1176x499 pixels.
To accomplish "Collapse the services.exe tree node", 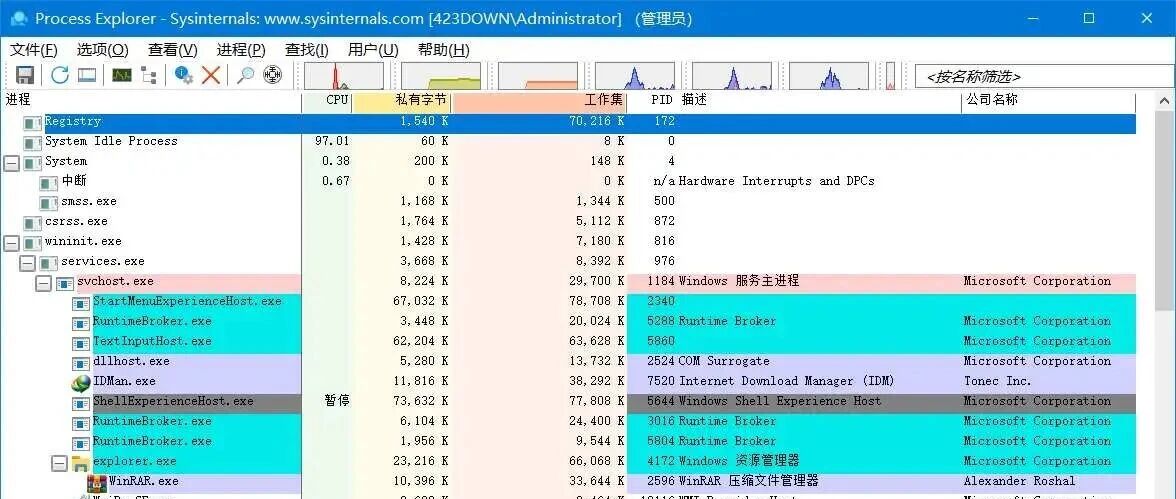I will point(27,263).
